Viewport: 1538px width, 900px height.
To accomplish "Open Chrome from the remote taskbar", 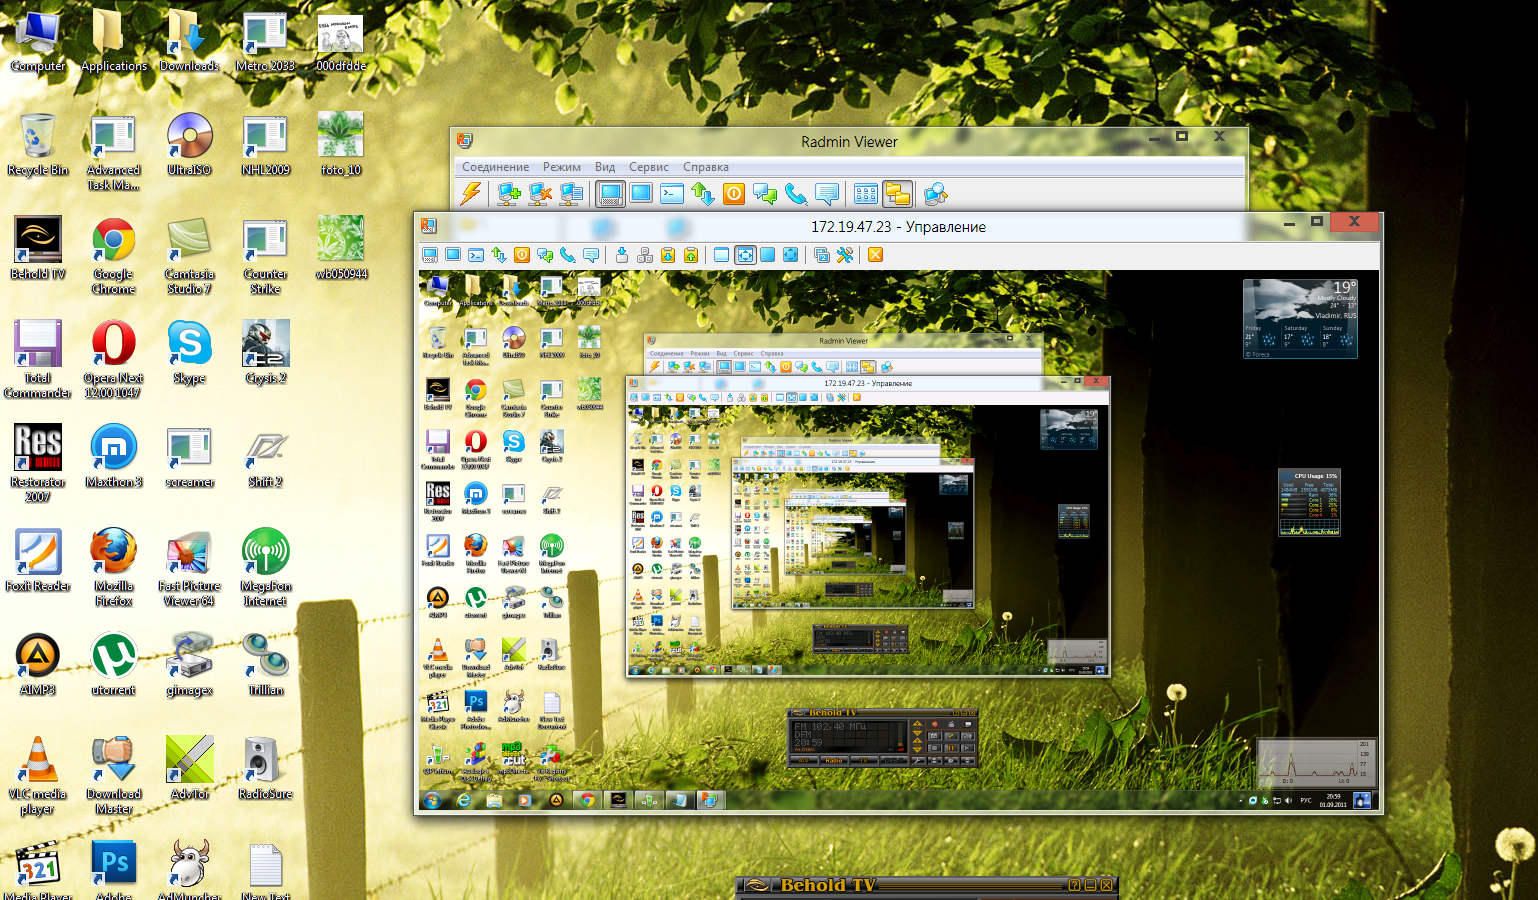I will [x=588, y=800].
